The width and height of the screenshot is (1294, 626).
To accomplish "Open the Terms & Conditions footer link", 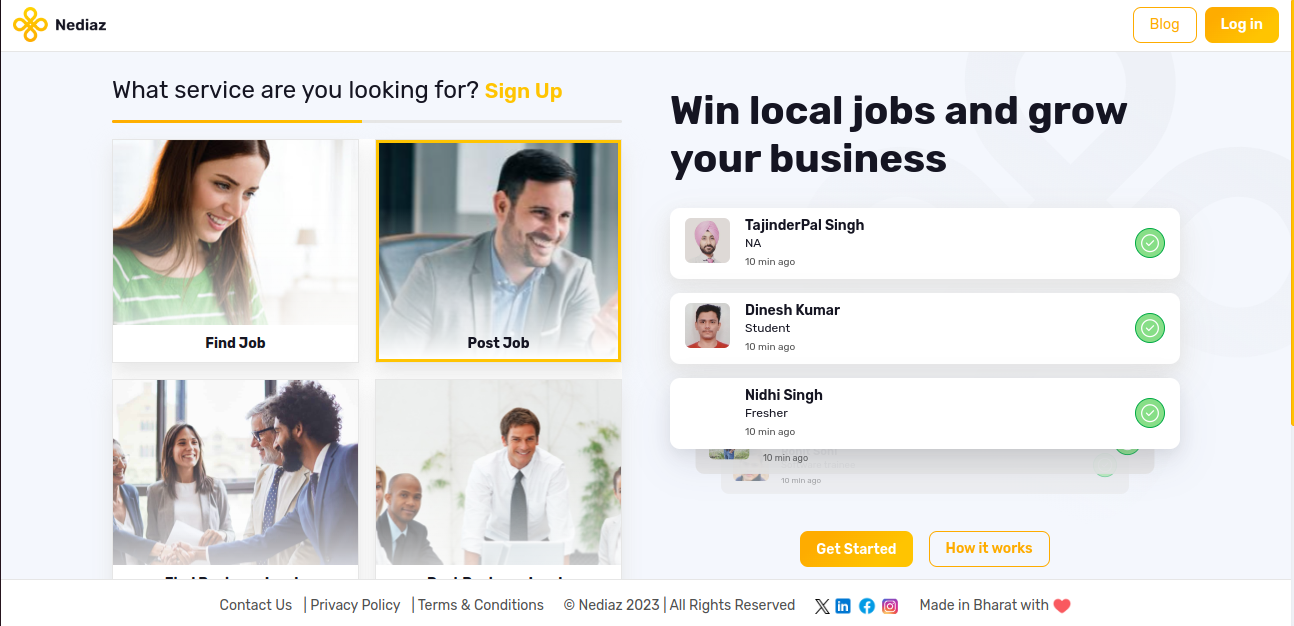I will 481,605.
